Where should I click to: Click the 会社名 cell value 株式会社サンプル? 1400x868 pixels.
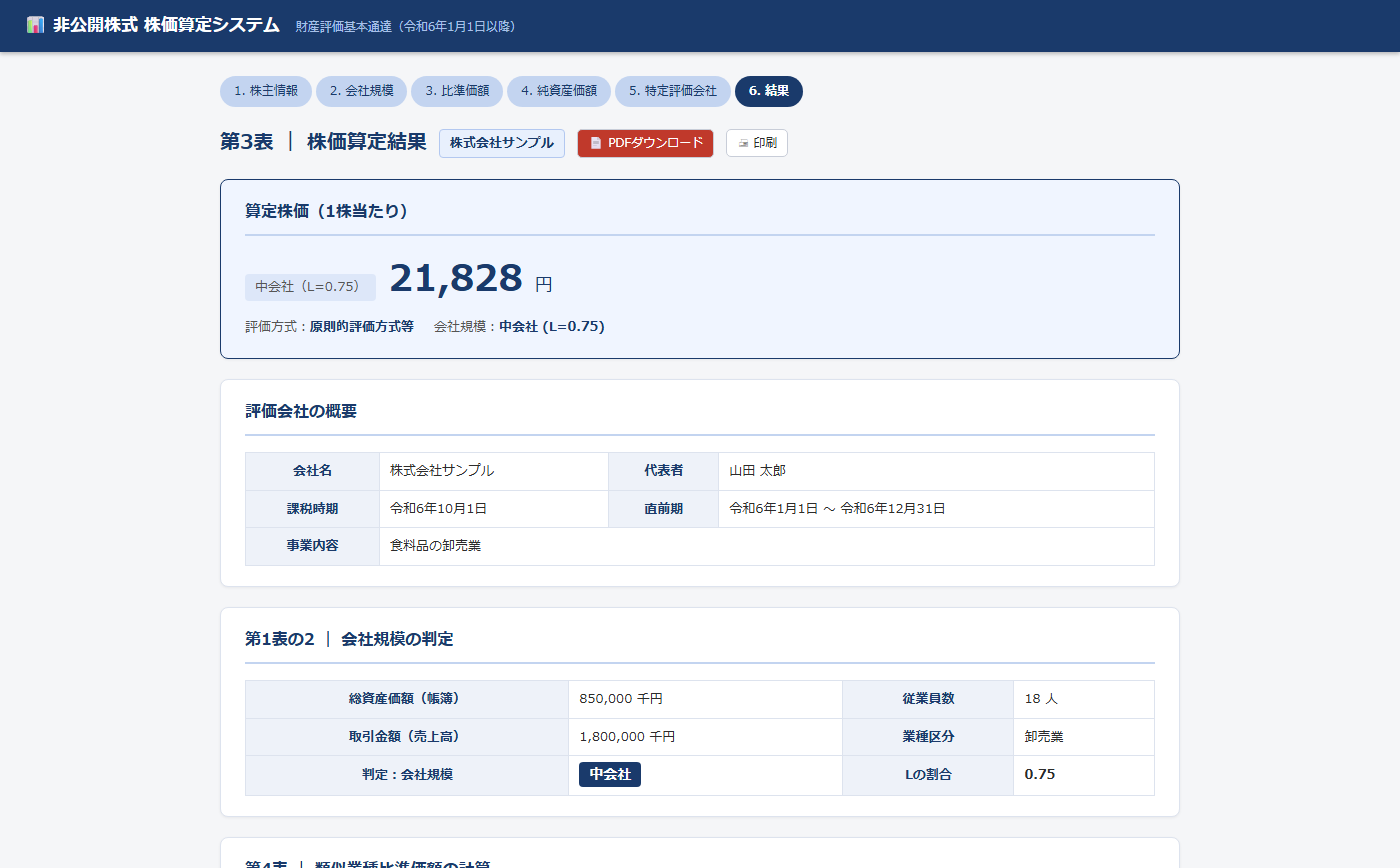click(442, 471)
